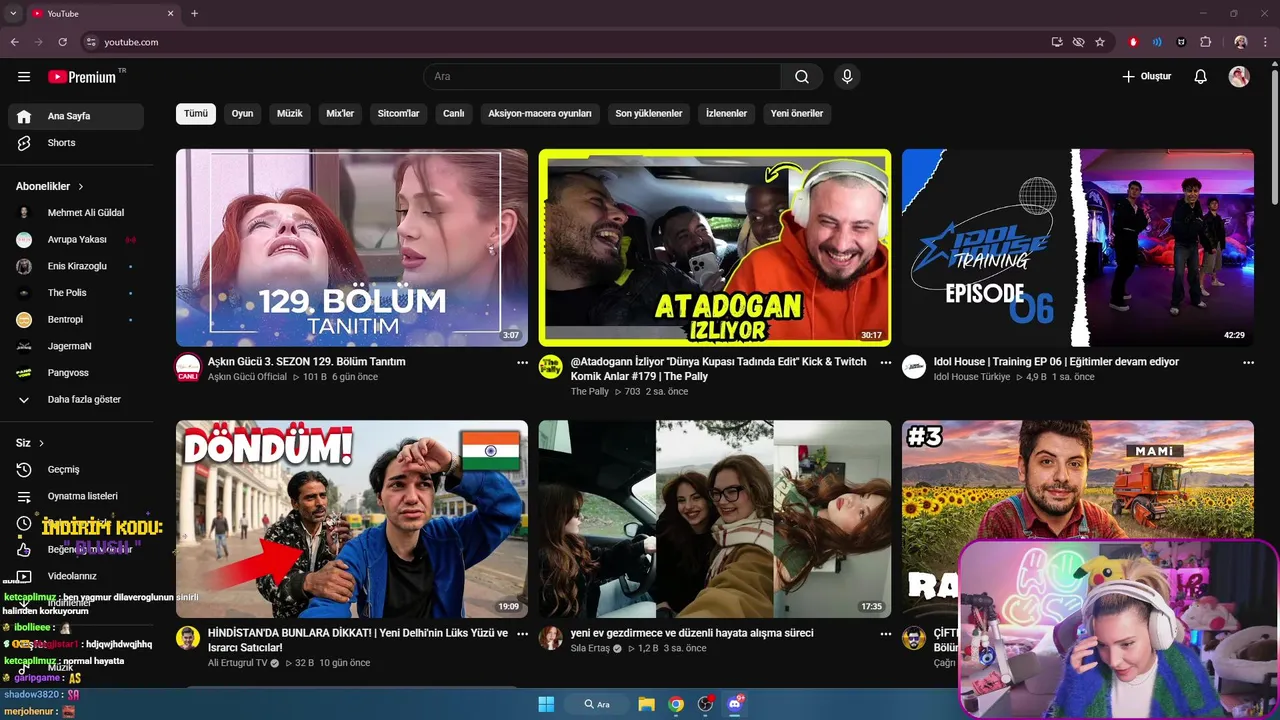Open the notifications bell
This screenshot has height=720, width=1280.
click(1201, 77)
